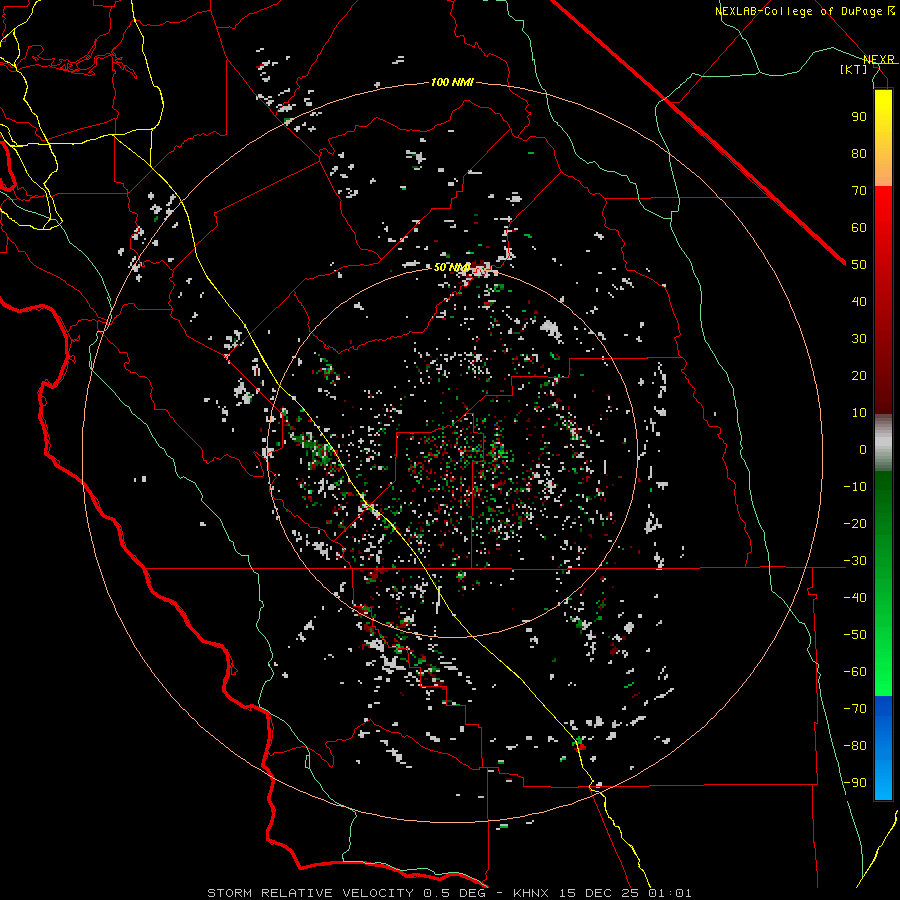
Task: Click the 60 value on the velocity scale
Action: [859, 227]
